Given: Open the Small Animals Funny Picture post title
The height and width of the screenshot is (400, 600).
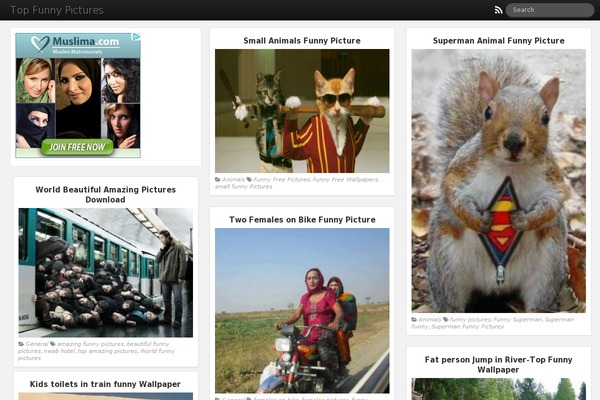Looking at the screenshot, I should (x=302, y=41).
